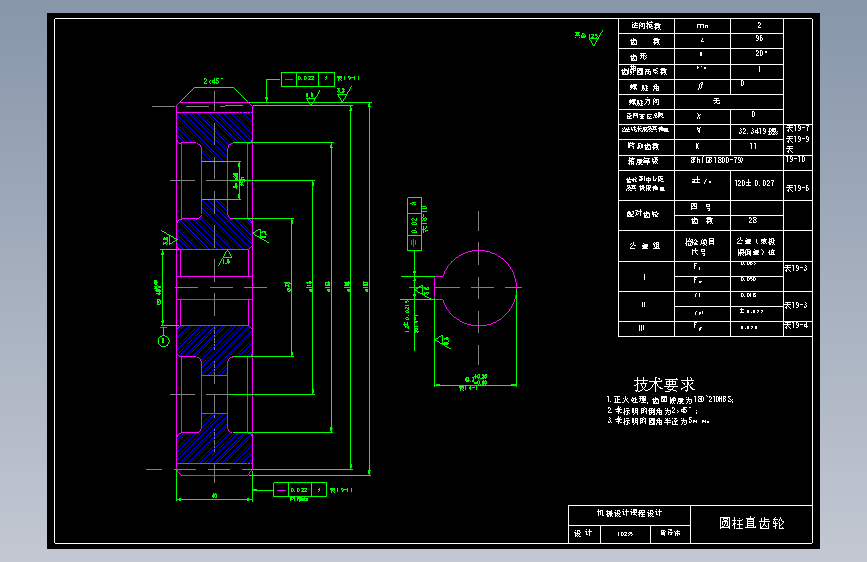
Task: Select the 精度等级 row label
Action: [643, 161]
